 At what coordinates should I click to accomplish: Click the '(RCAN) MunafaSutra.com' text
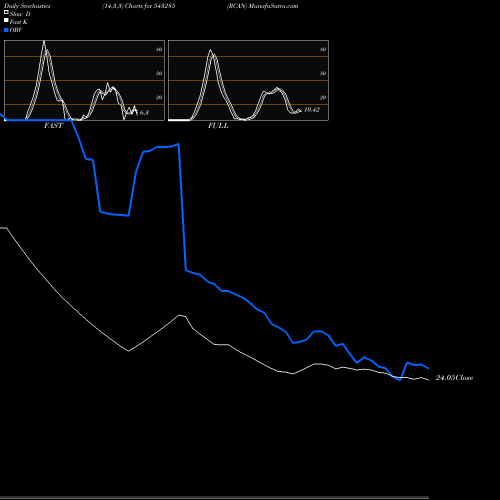262,6
